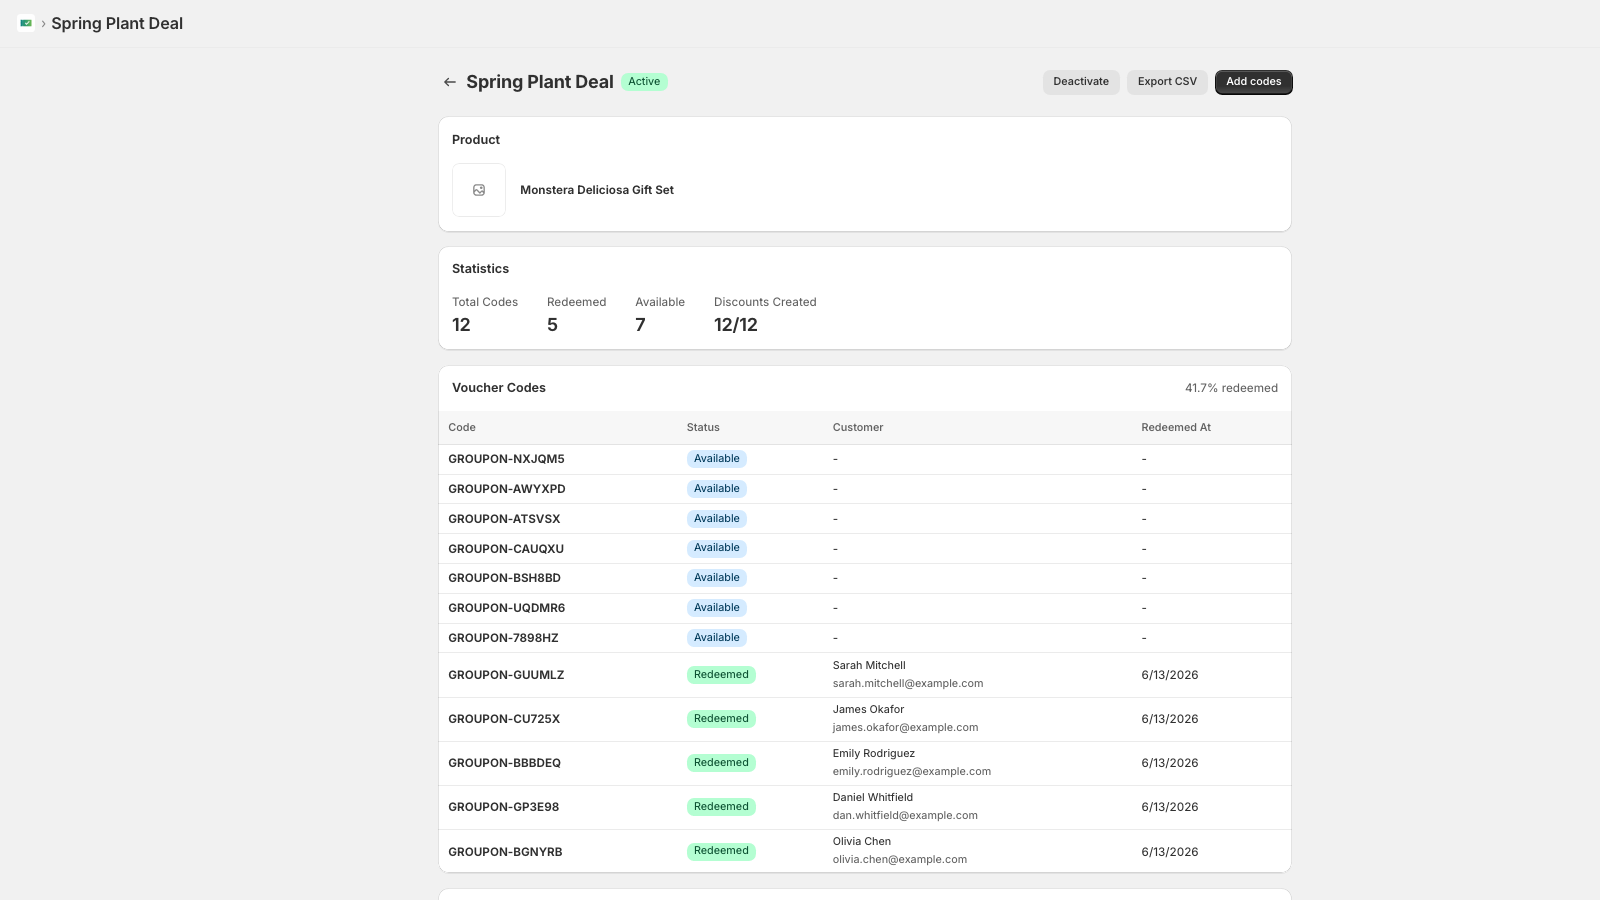Screen dimensions: 1600x900
Task: Click the Code column header
Action: (462, 428)
